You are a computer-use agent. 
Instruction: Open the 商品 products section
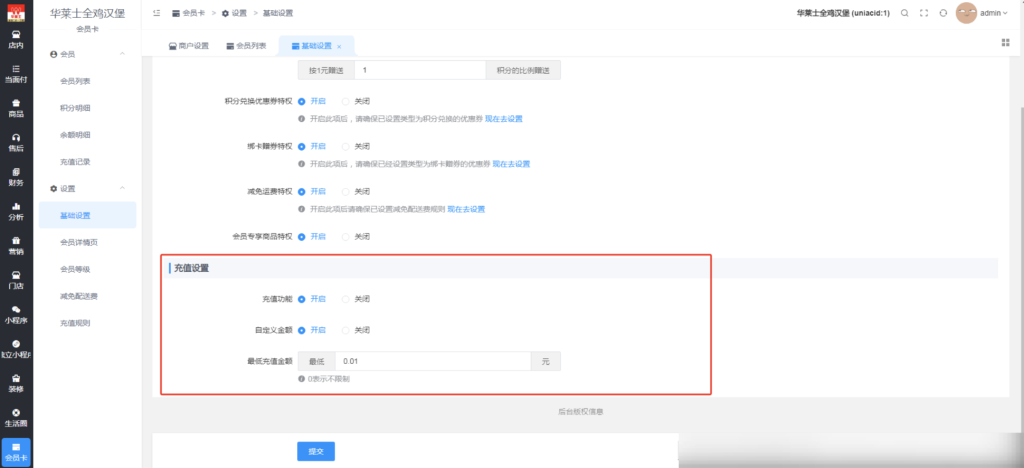(x=16, y=108)
